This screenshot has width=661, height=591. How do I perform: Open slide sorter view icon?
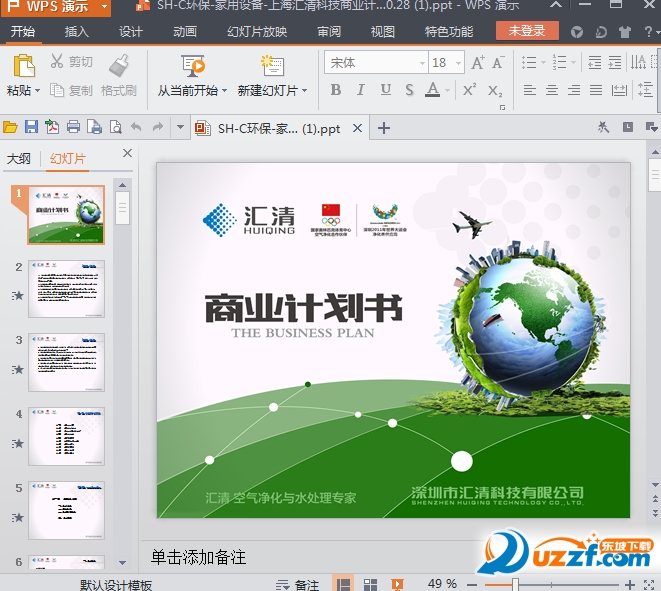pos(370,584)
